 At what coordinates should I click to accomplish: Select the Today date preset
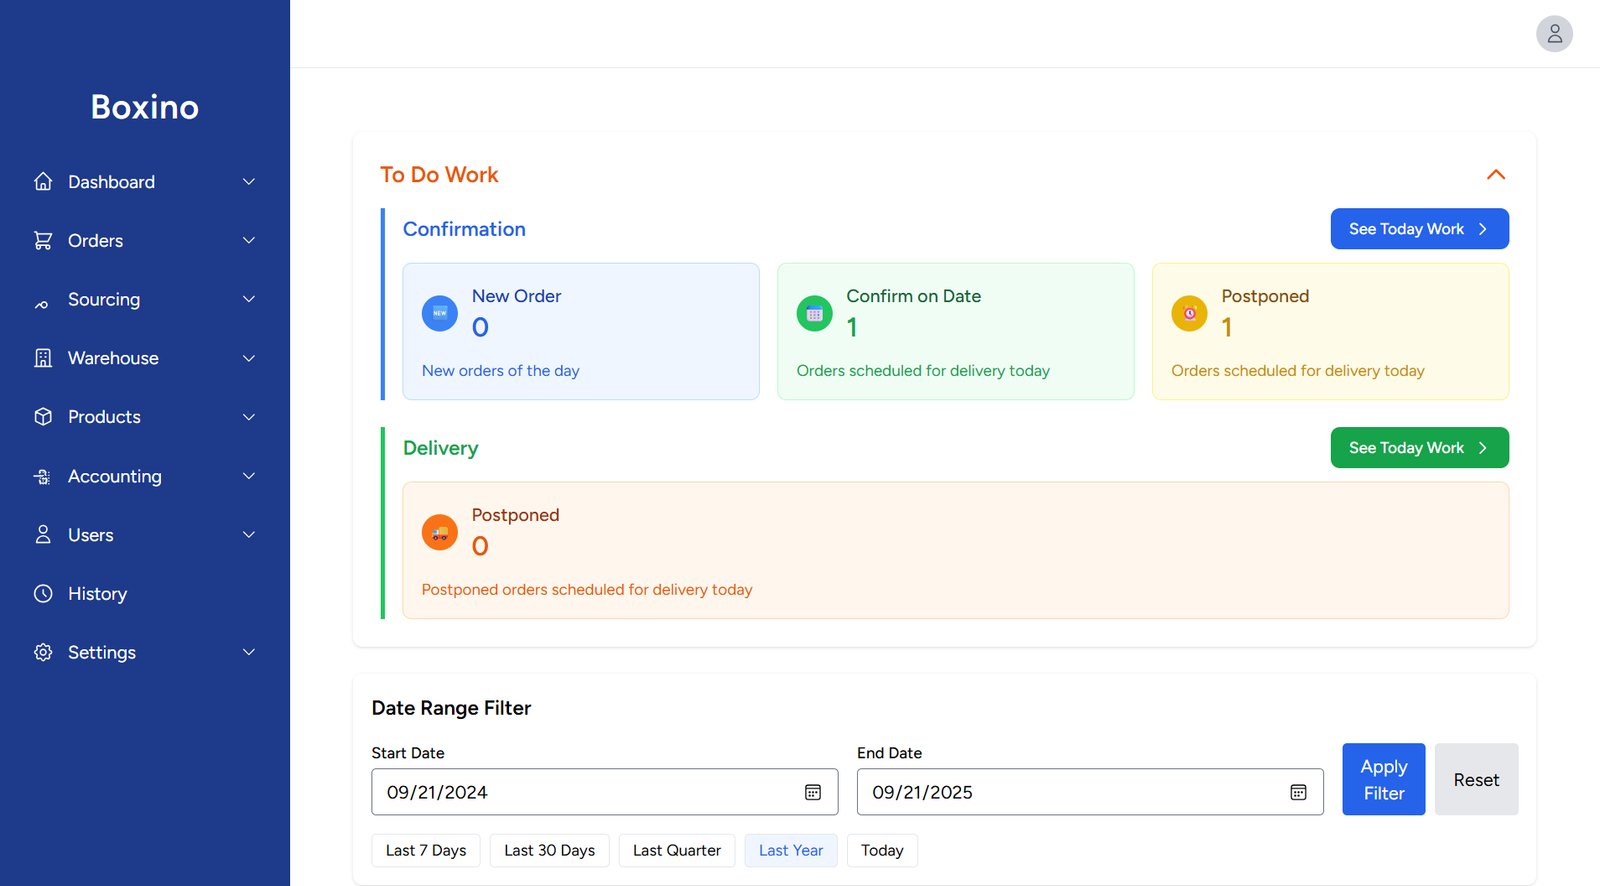pos(882,851)
